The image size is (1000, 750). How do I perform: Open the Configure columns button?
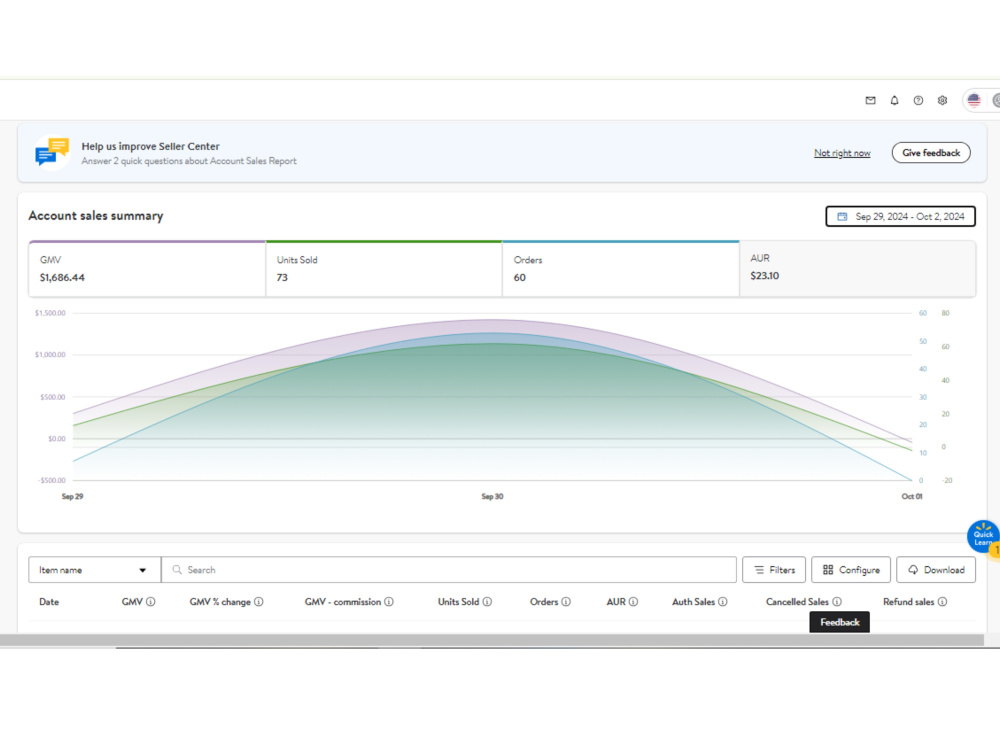(851, 570)
